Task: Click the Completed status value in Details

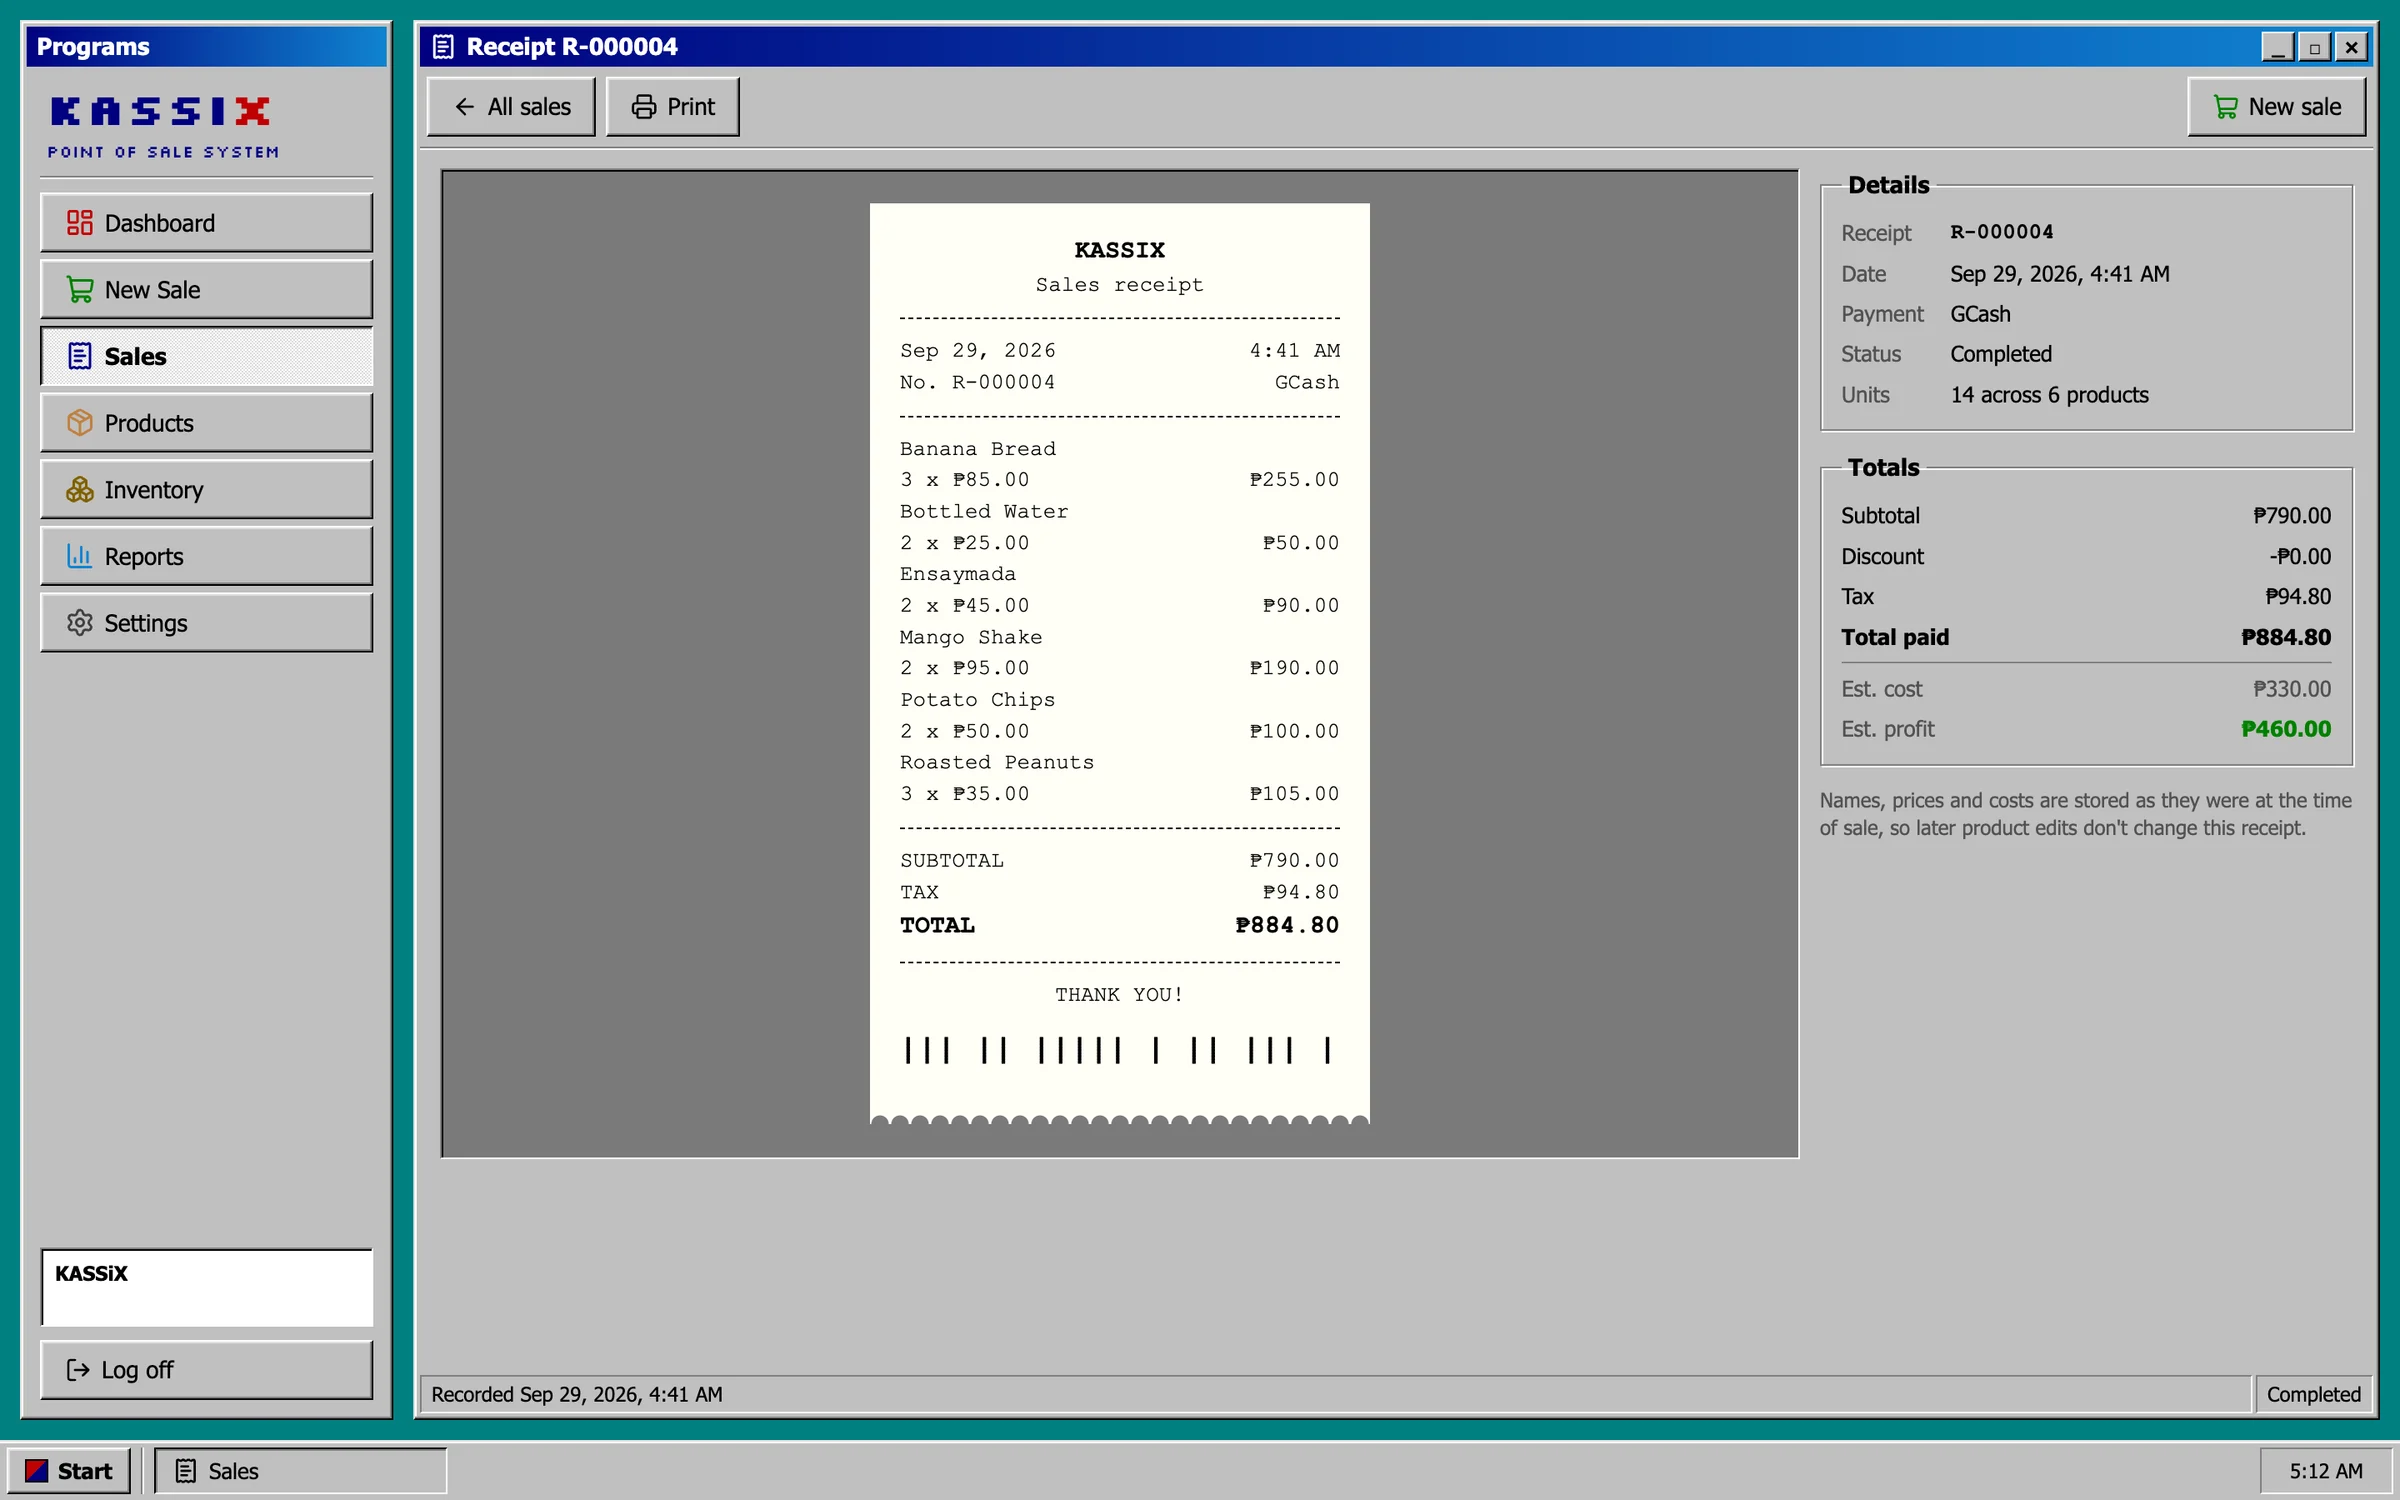Action: pos(2000,354)
